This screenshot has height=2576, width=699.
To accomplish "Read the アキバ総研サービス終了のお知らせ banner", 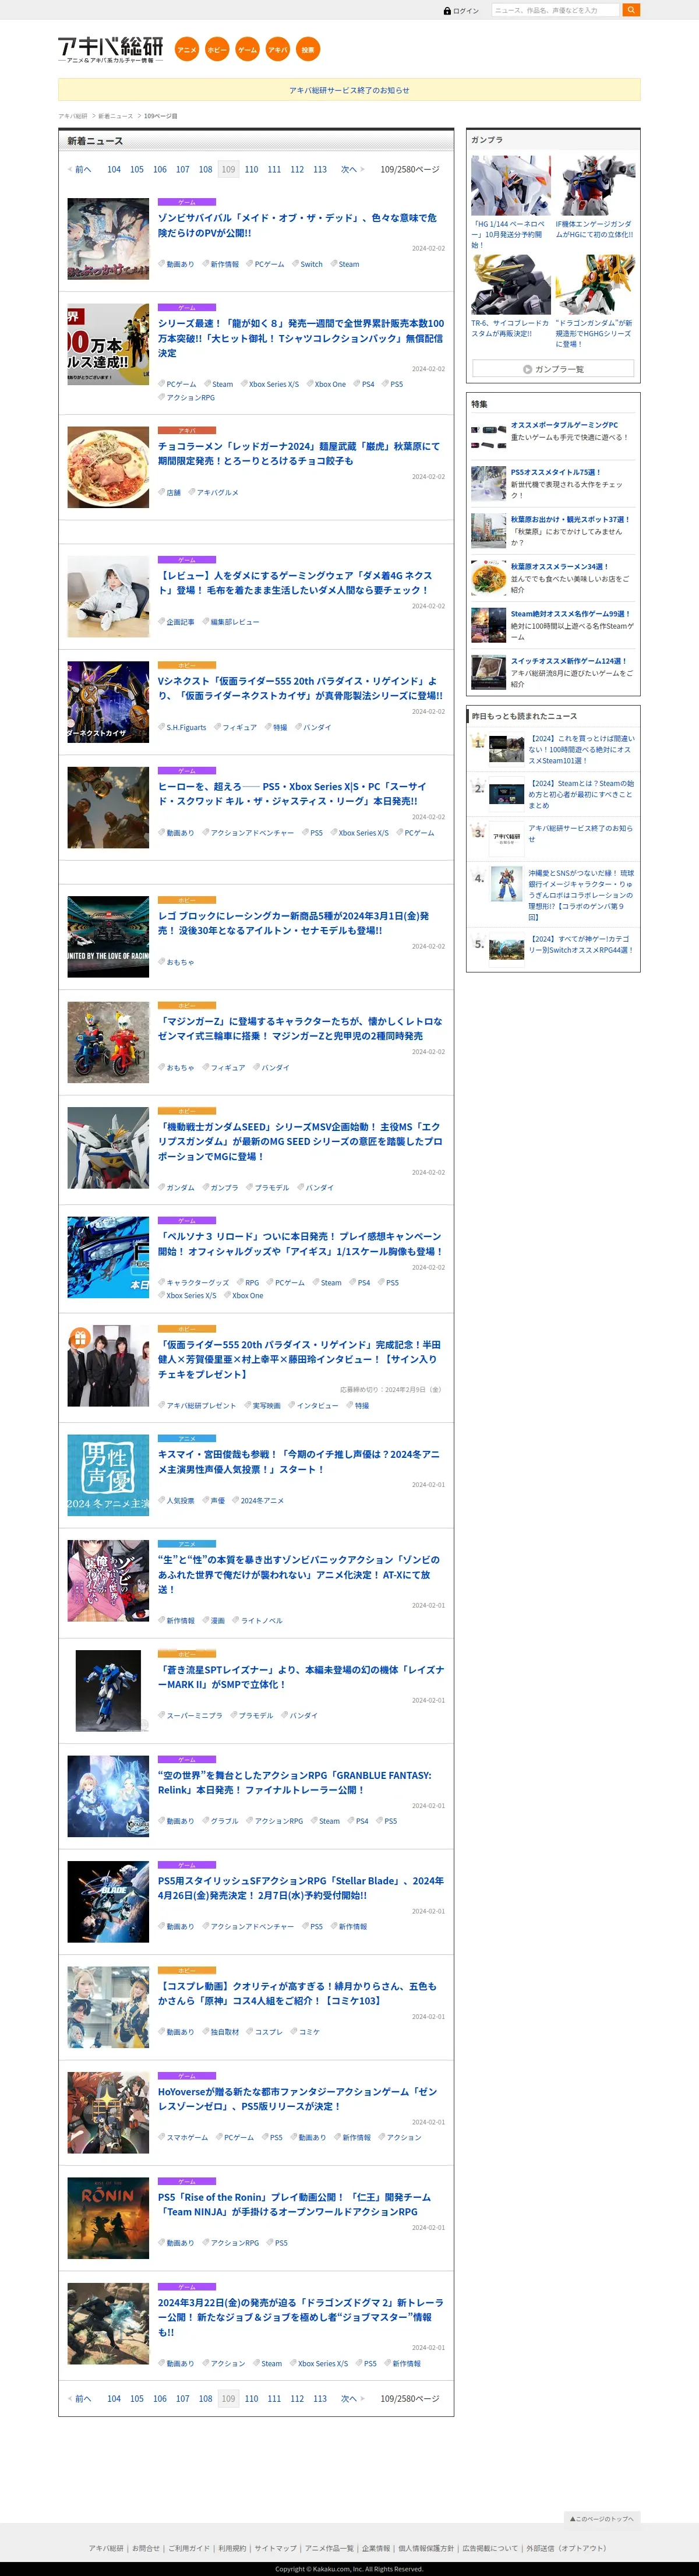I will [x=349, y=90].
